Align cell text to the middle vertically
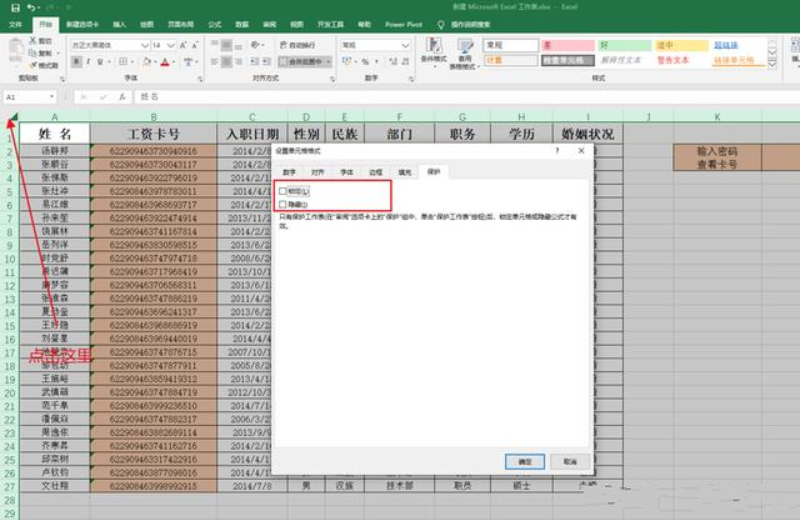The height and width of the screenshot is (520, 801). tap(226, 45)
